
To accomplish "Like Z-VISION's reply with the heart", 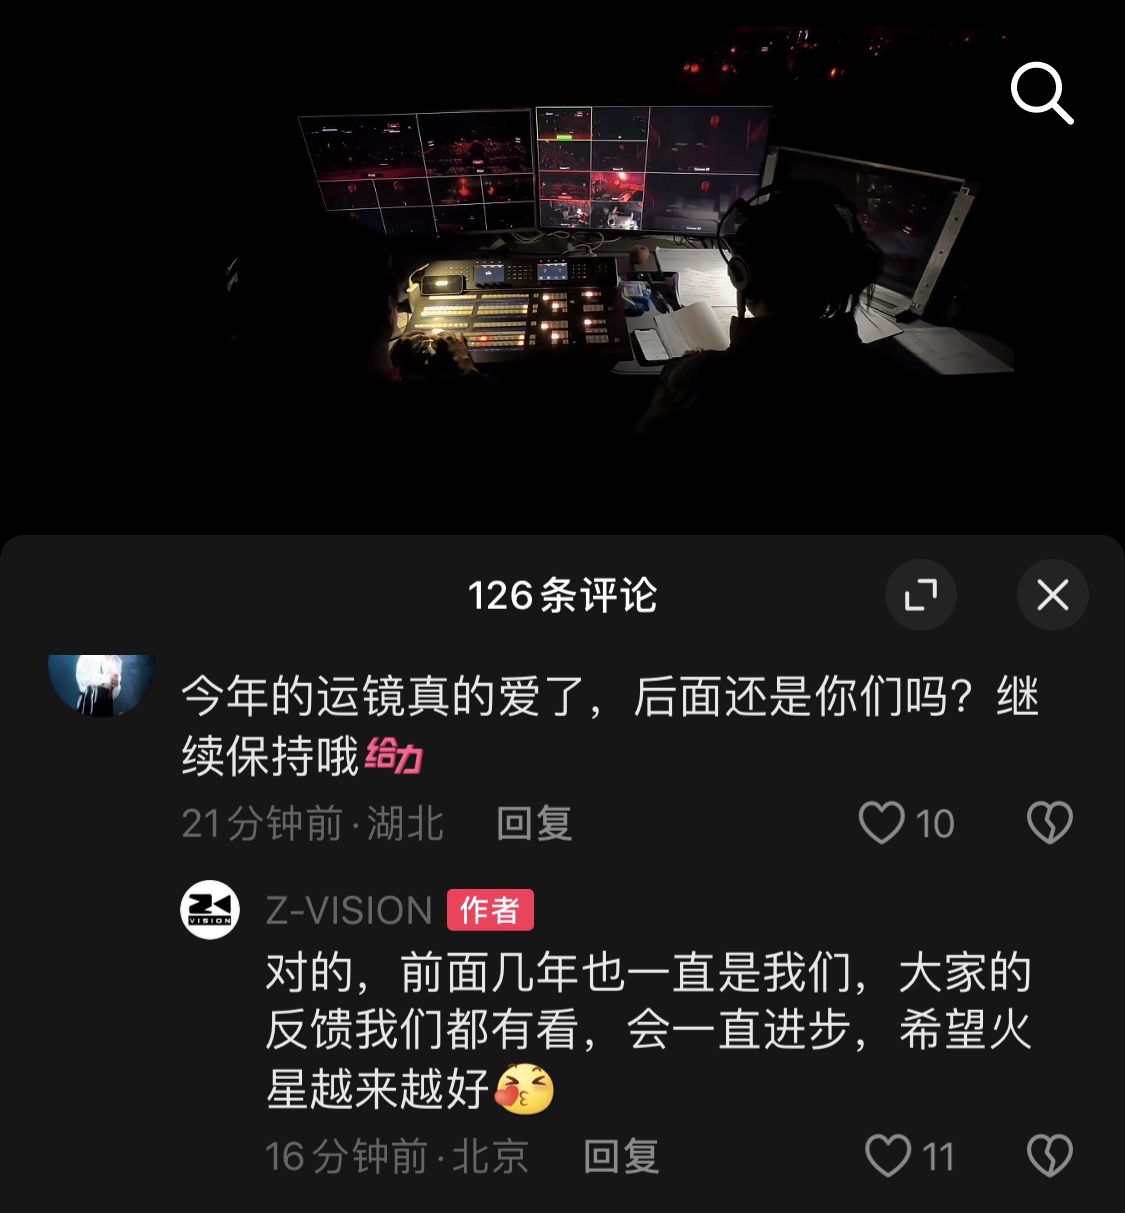I will pos(888,1157).
